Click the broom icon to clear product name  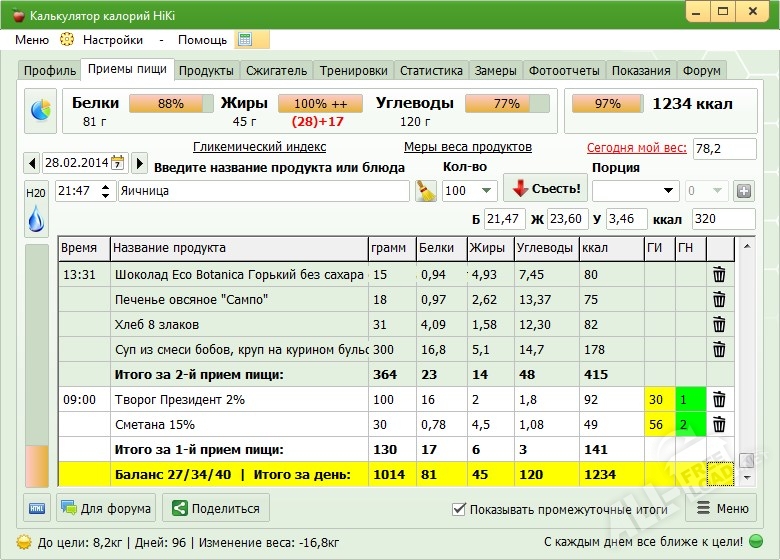click(426, 191)
